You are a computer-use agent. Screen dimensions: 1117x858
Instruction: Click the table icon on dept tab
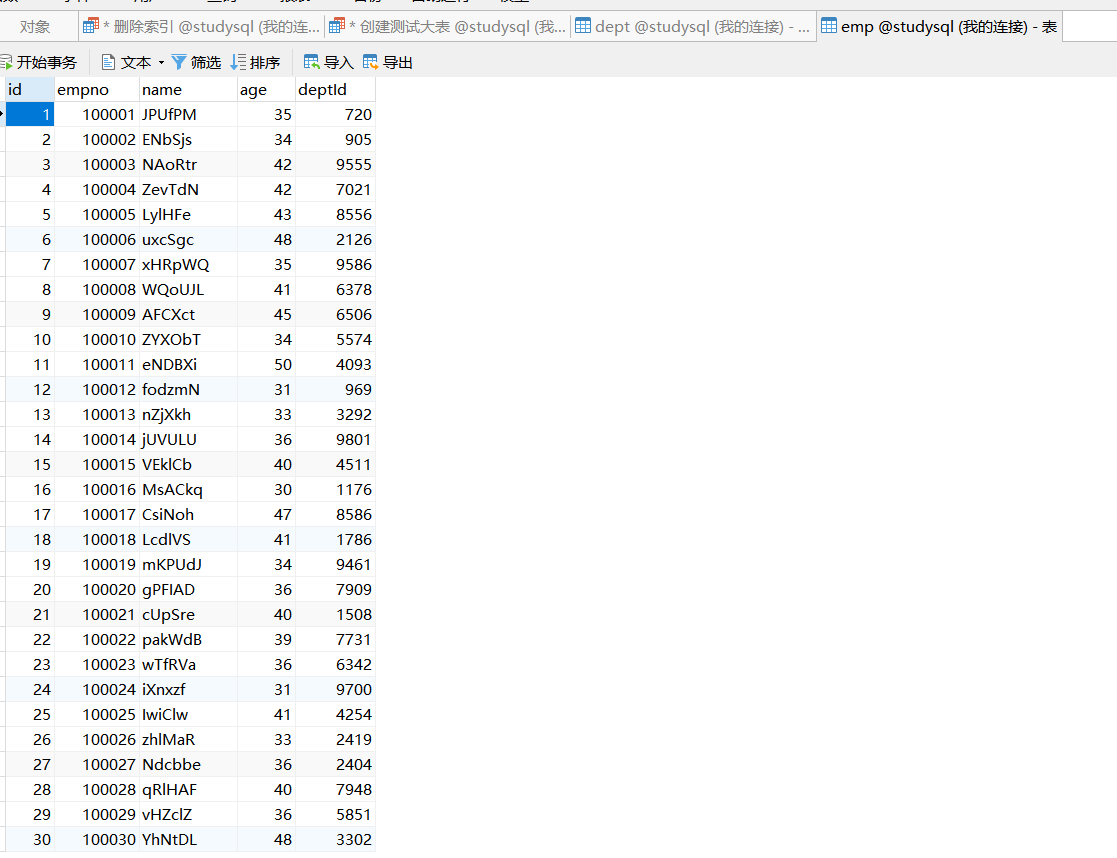coord(583,26)
